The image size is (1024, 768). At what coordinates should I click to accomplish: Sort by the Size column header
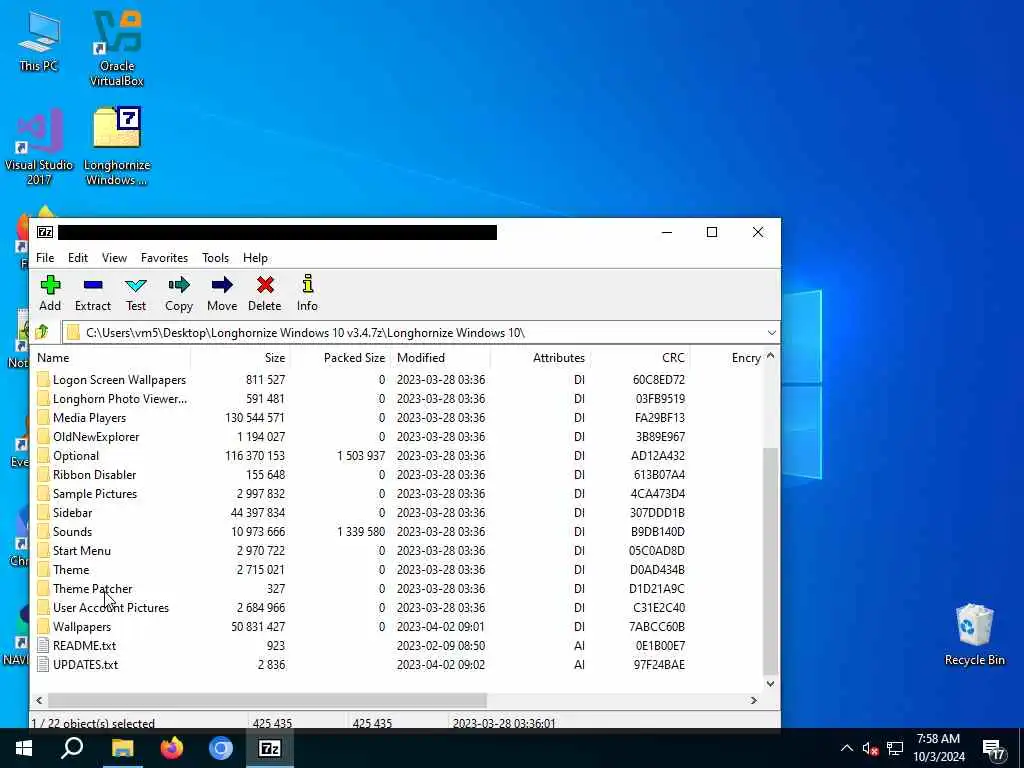(x=240, y=358)
